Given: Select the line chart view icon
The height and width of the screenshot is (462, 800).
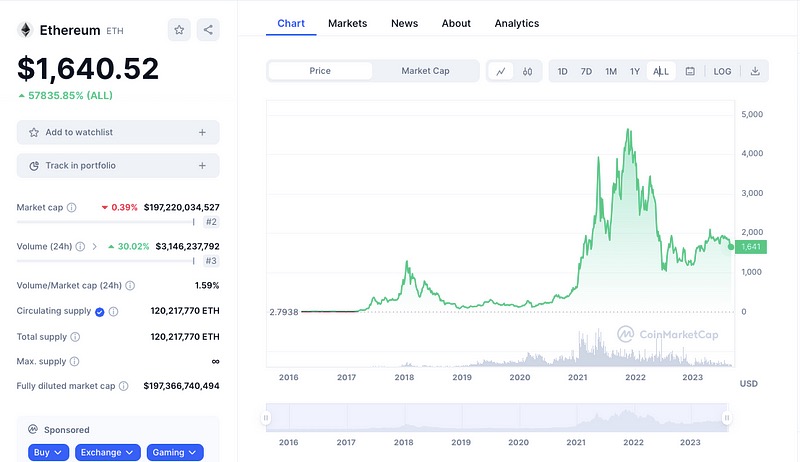Looking at the screenshot, I should click(500, 71).
